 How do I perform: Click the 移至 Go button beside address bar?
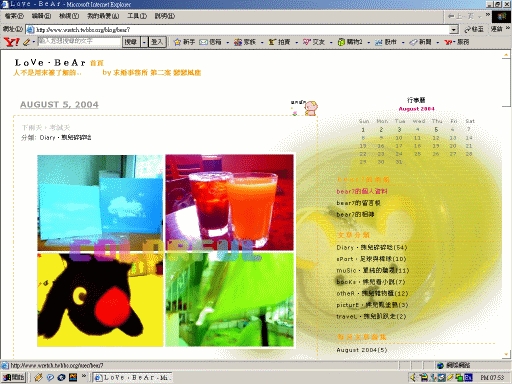tap(474, 29)
